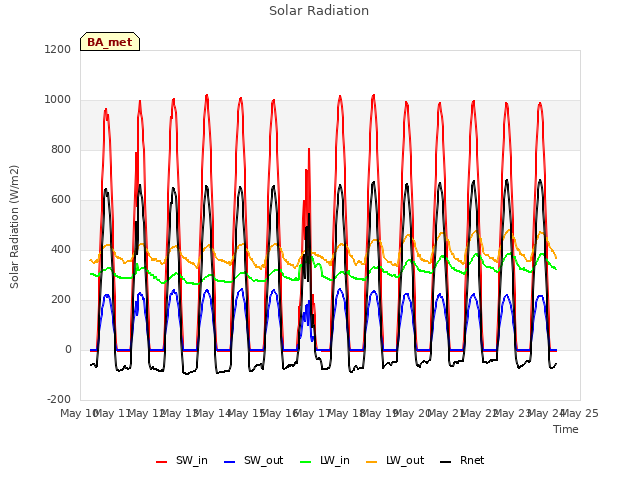
Task: Click the orange LW_out legend color marker
Action: (371, 462)
